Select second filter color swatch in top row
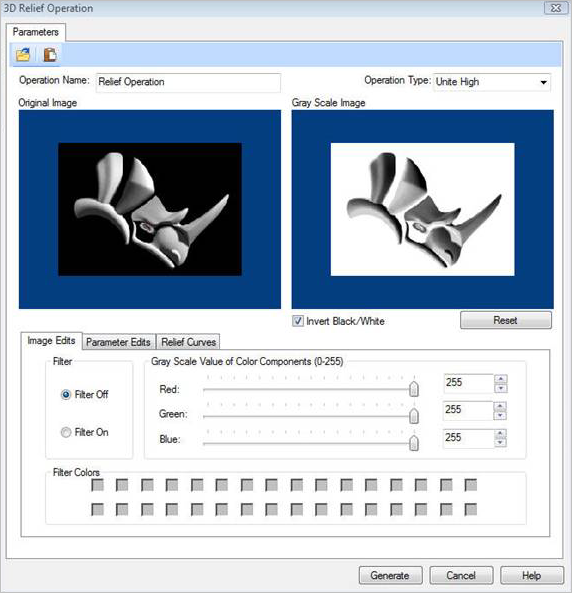Viewport: 572px width, 593px height. click(x=122, y=485)
